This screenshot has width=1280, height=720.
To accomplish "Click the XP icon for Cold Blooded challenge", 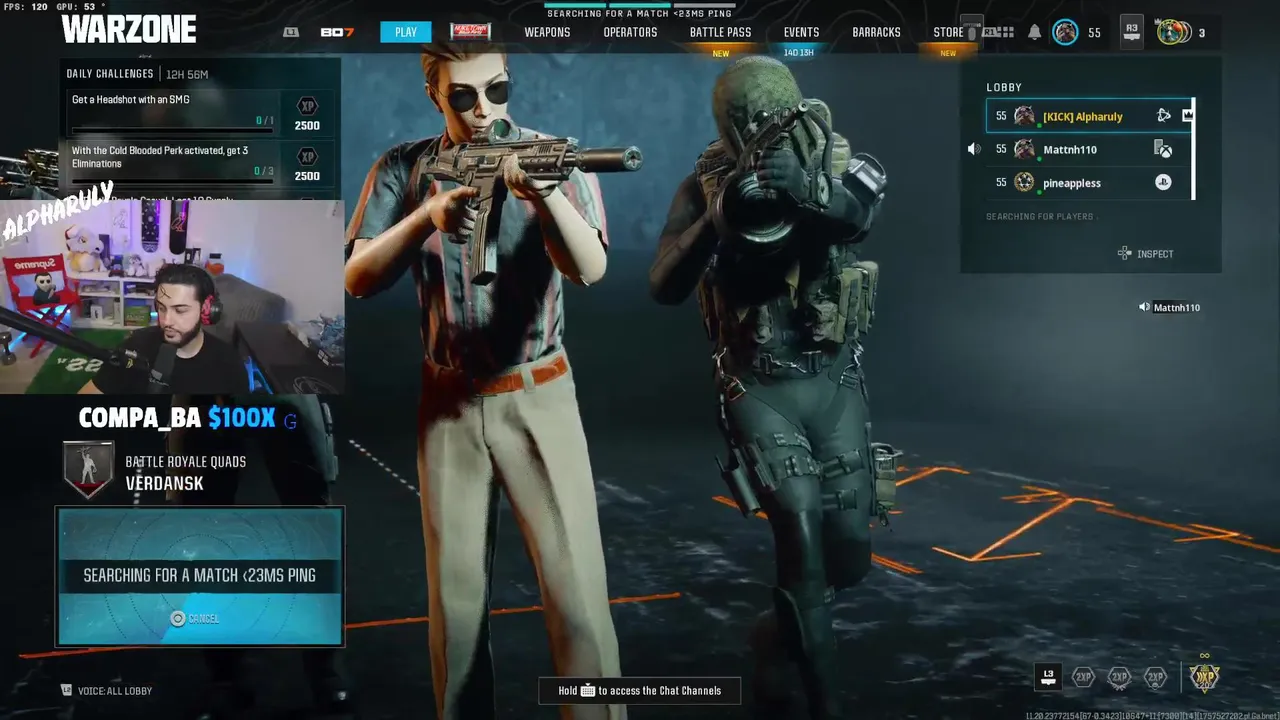I will click(307, 157).
